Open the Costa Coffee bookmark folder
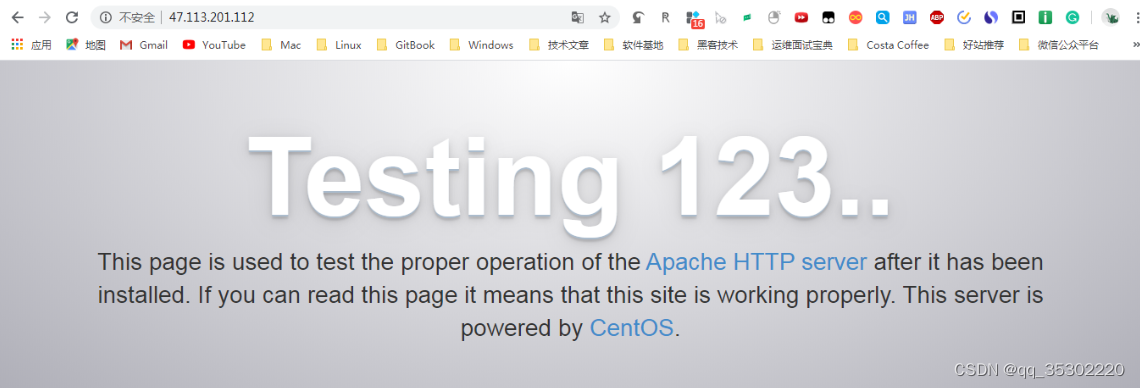Screen dimensions: 1140x388 (x=888, y=45)
